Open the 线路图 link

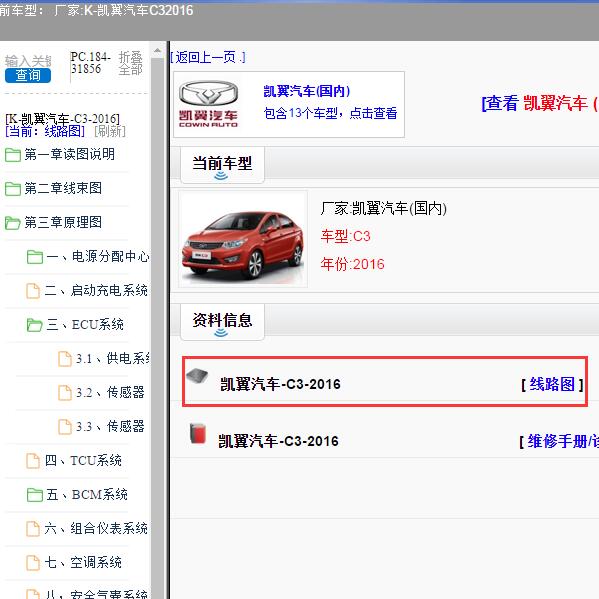(x=552, y=384)
